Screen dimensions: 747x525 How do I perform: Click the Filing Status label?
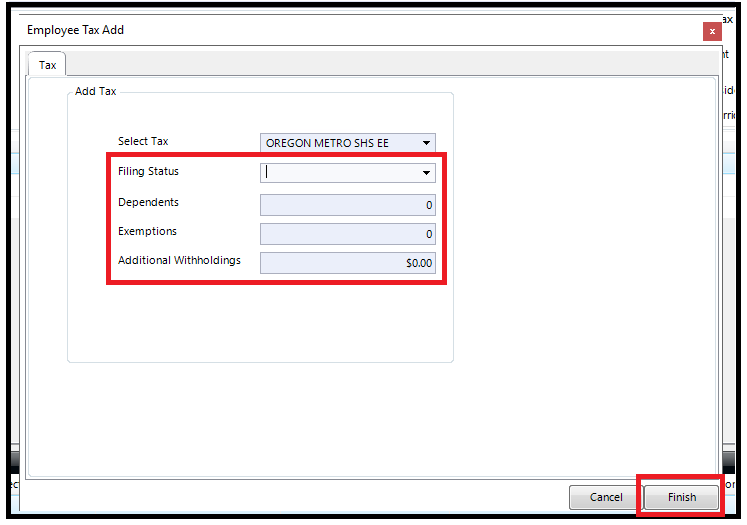pos(148,171)
